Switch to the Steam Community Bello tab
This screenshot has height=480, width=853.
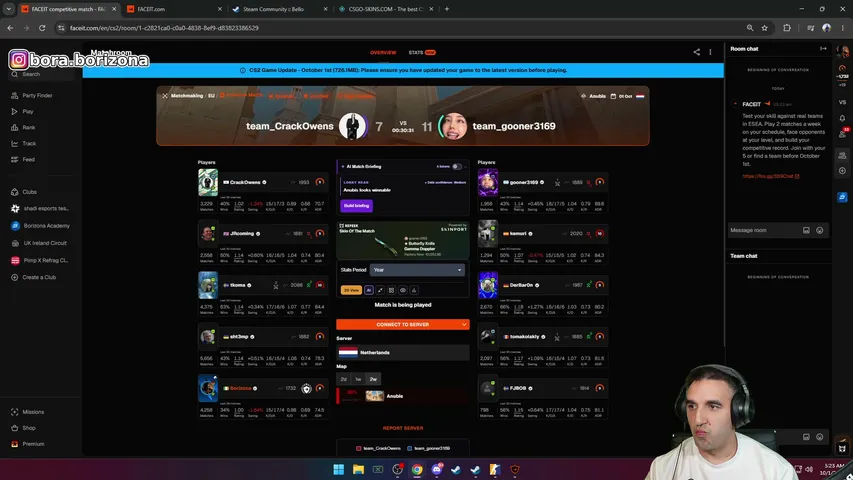coord(279,9)
